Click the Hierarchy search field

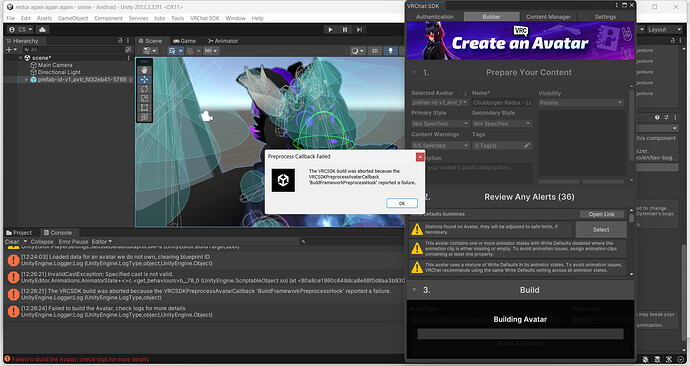75,50
